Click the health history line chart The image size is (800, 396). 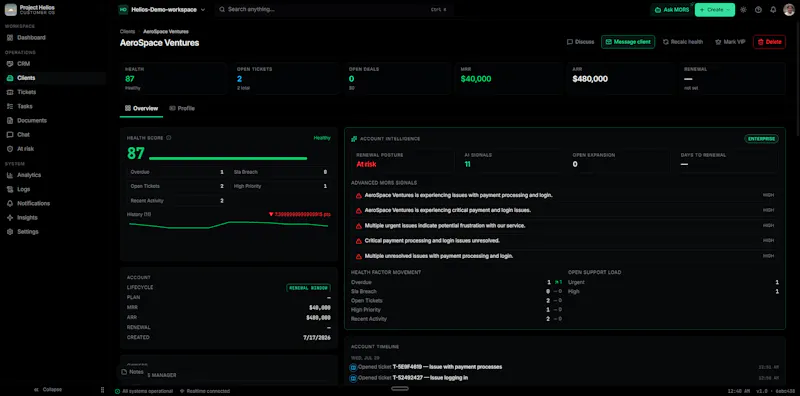[229, 225]
